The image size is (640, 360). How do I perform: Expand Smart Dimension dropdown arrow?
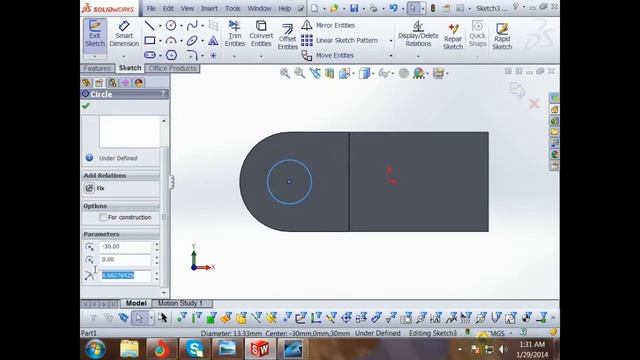click(124, 56)
